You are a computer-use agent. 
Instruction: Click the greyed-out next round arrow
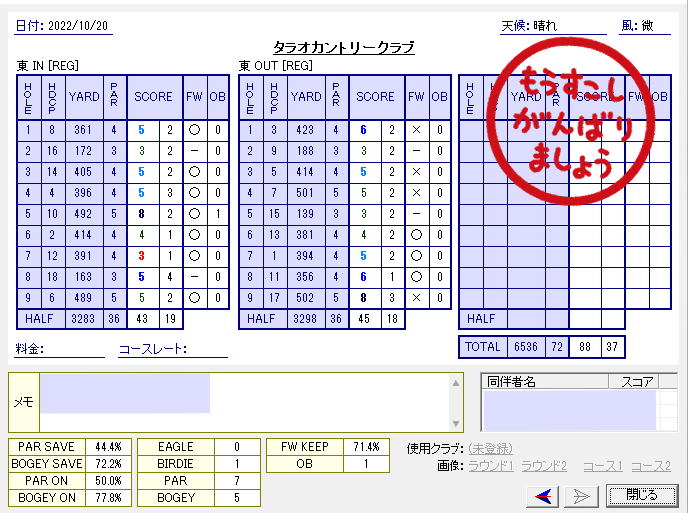point(581,496)
